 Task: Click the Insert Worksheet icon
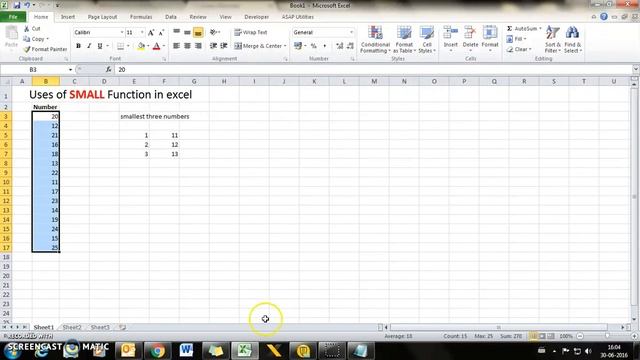click(122, 327)
